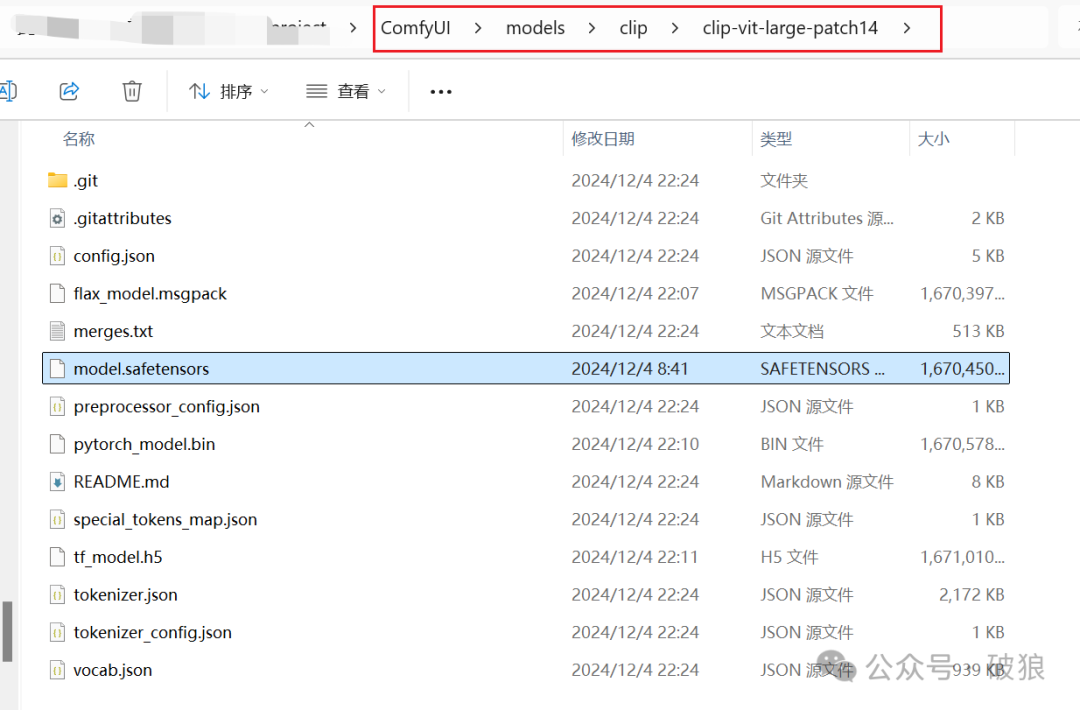1080x710 pixels.
Task: Expand chevron after clip breadcrumb
Action: tap(675, 28)
